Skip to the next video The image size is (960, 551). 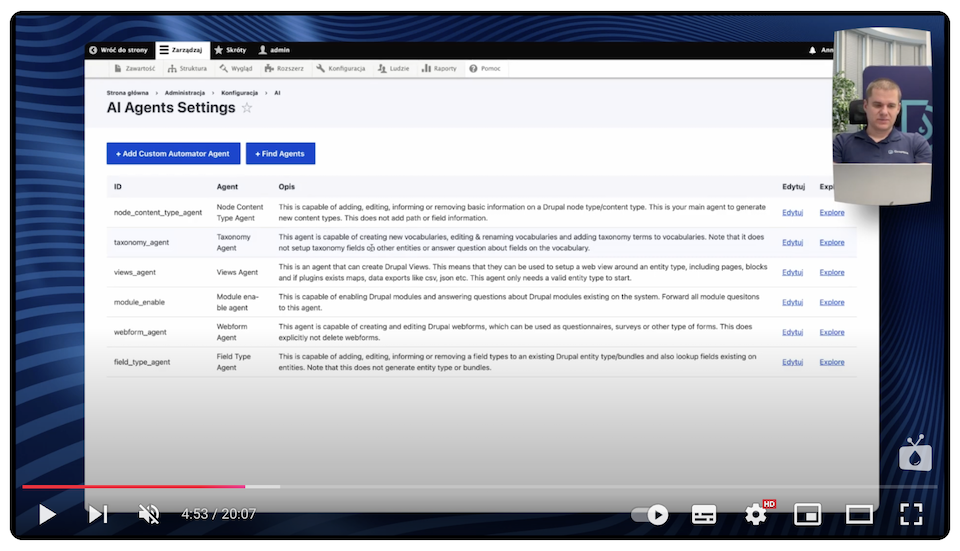[x=98, y=514]
